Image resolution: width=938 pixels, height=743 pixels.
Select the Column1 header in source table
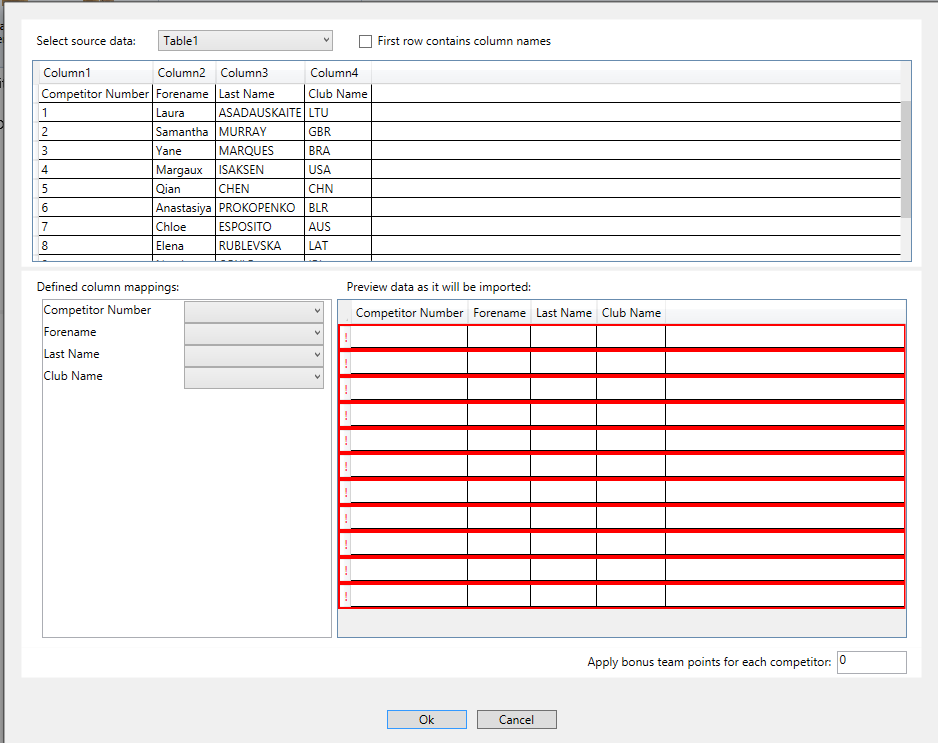coord(96,73)
